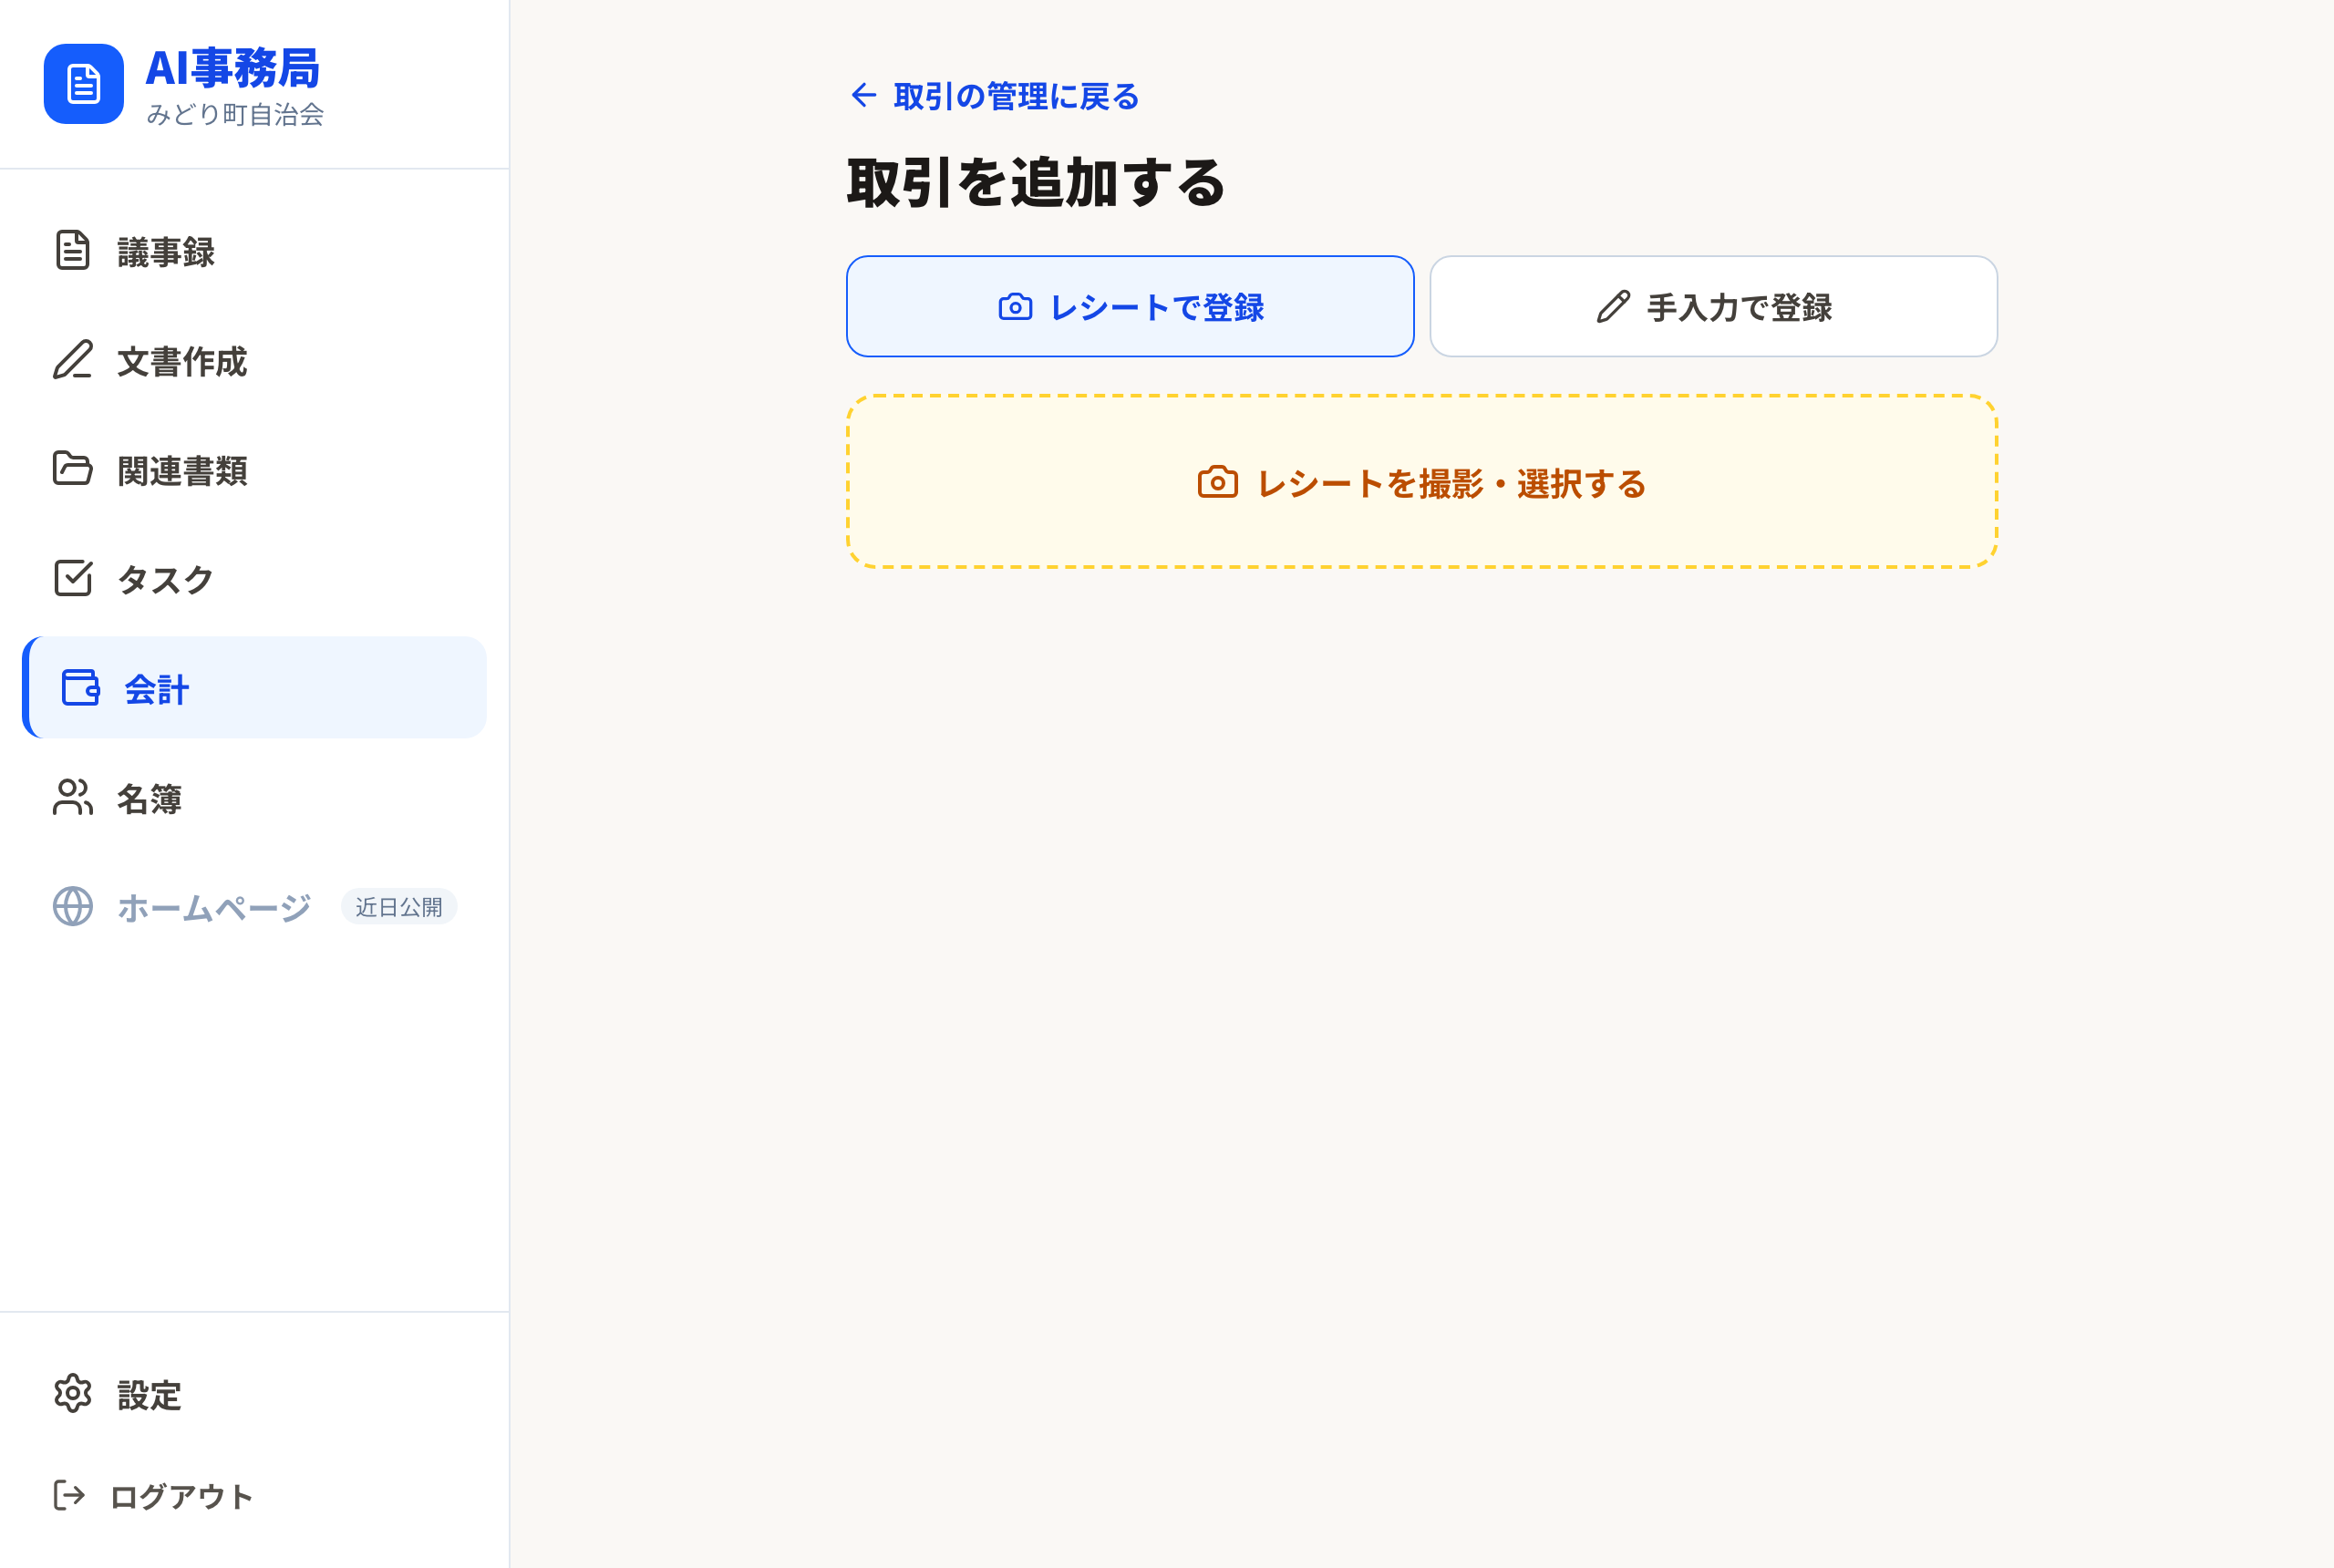Click レシートを撮影・選択する upload area

click(1421, 482)
